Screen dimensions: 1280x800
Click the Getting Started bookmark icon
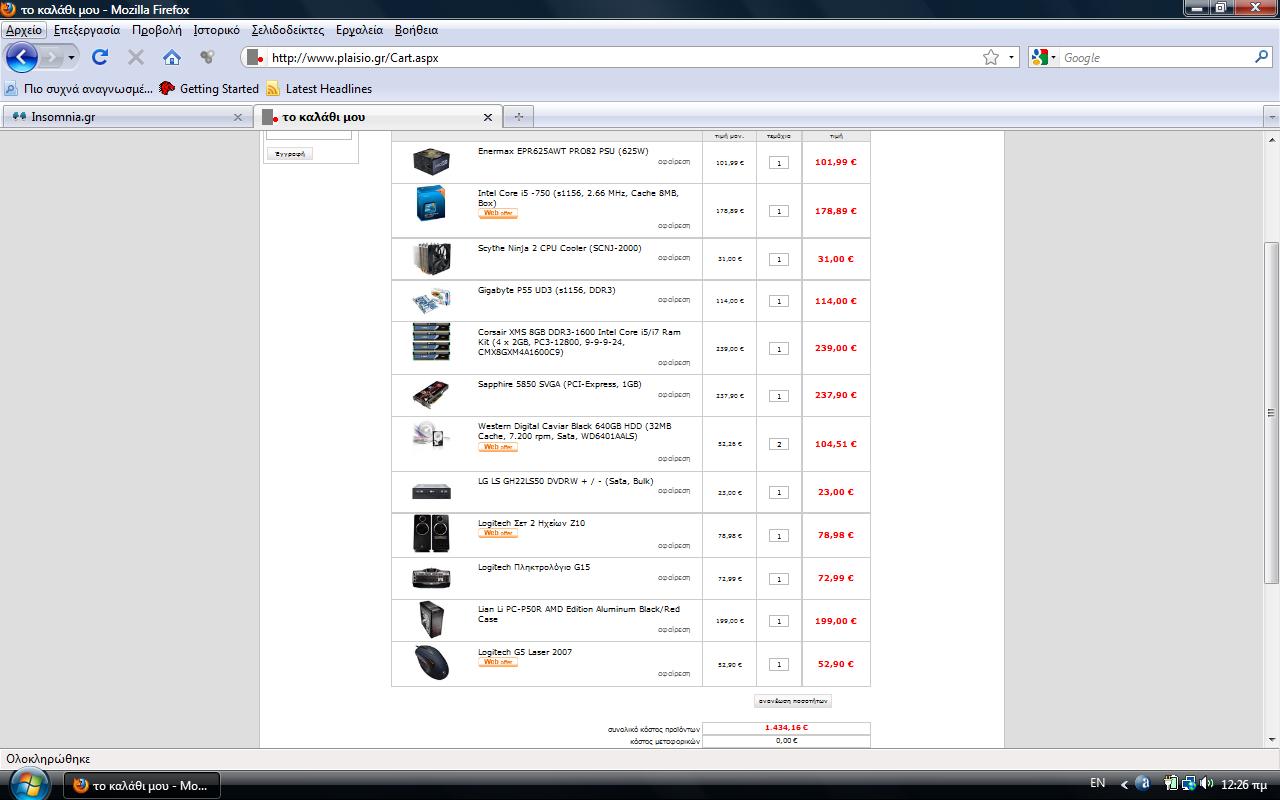click(x=167, y=88)
